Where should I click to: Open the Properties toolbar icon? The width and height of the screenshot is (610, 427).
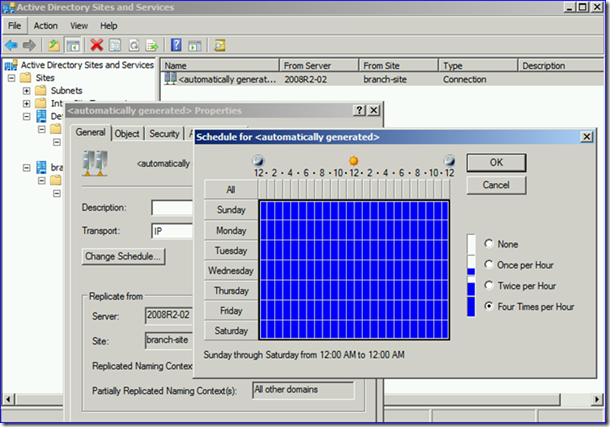pyautogui.click(x=115, y=46)
